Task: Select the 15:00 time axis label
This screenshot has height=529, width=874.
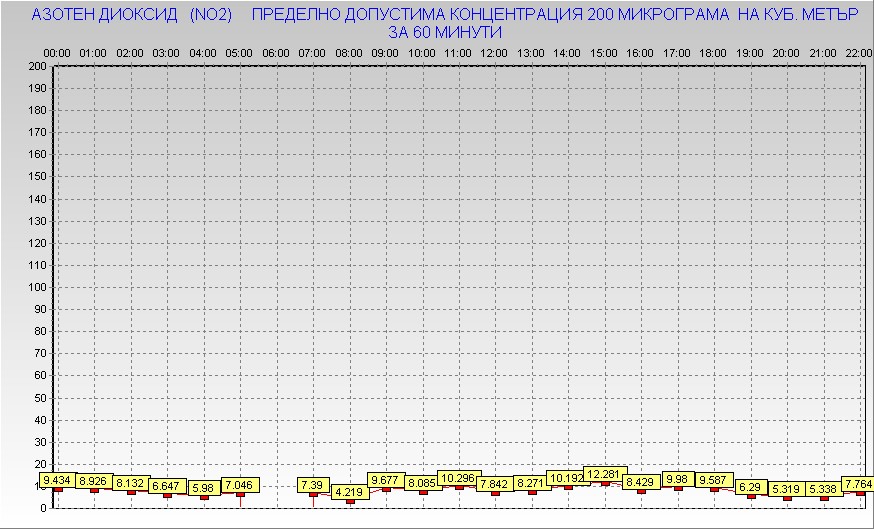Action: pos(604,52)
